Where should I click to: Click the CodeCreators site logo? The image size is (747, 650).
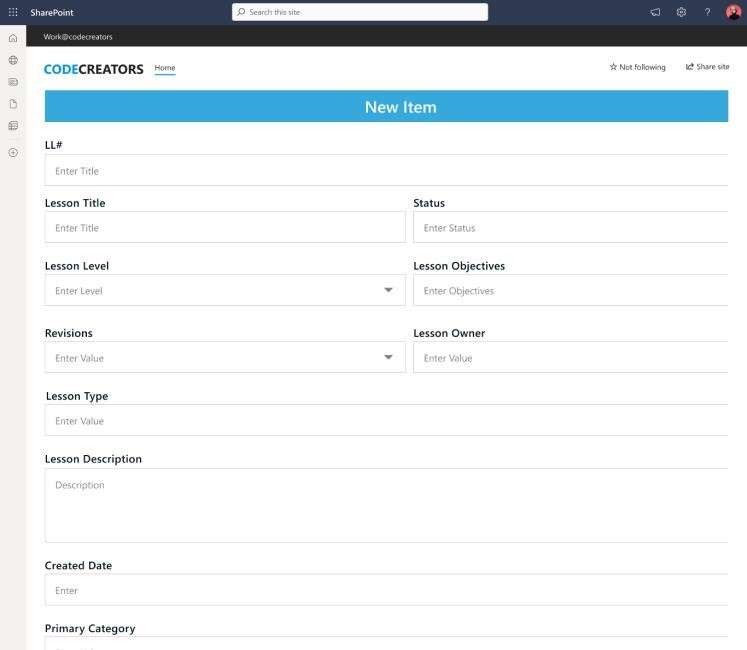[94, 69]
